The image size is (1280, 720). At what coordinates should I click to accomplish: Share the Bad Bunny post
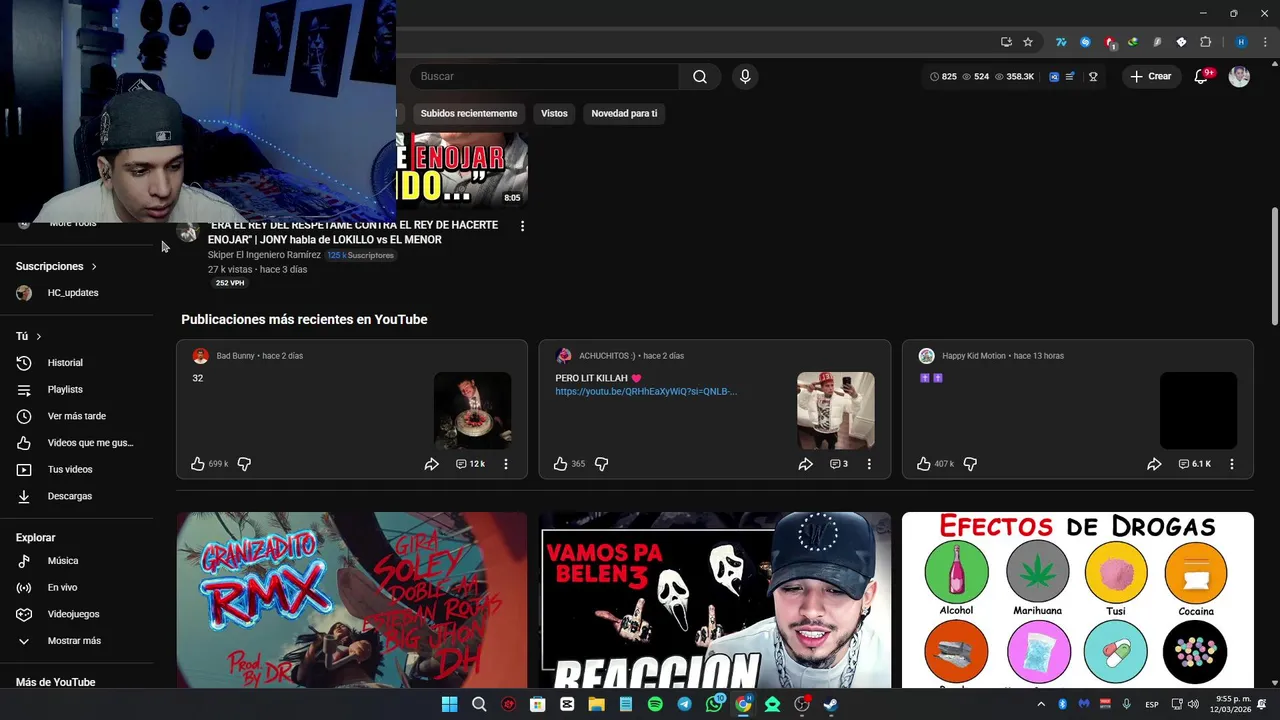click(432, 464)
